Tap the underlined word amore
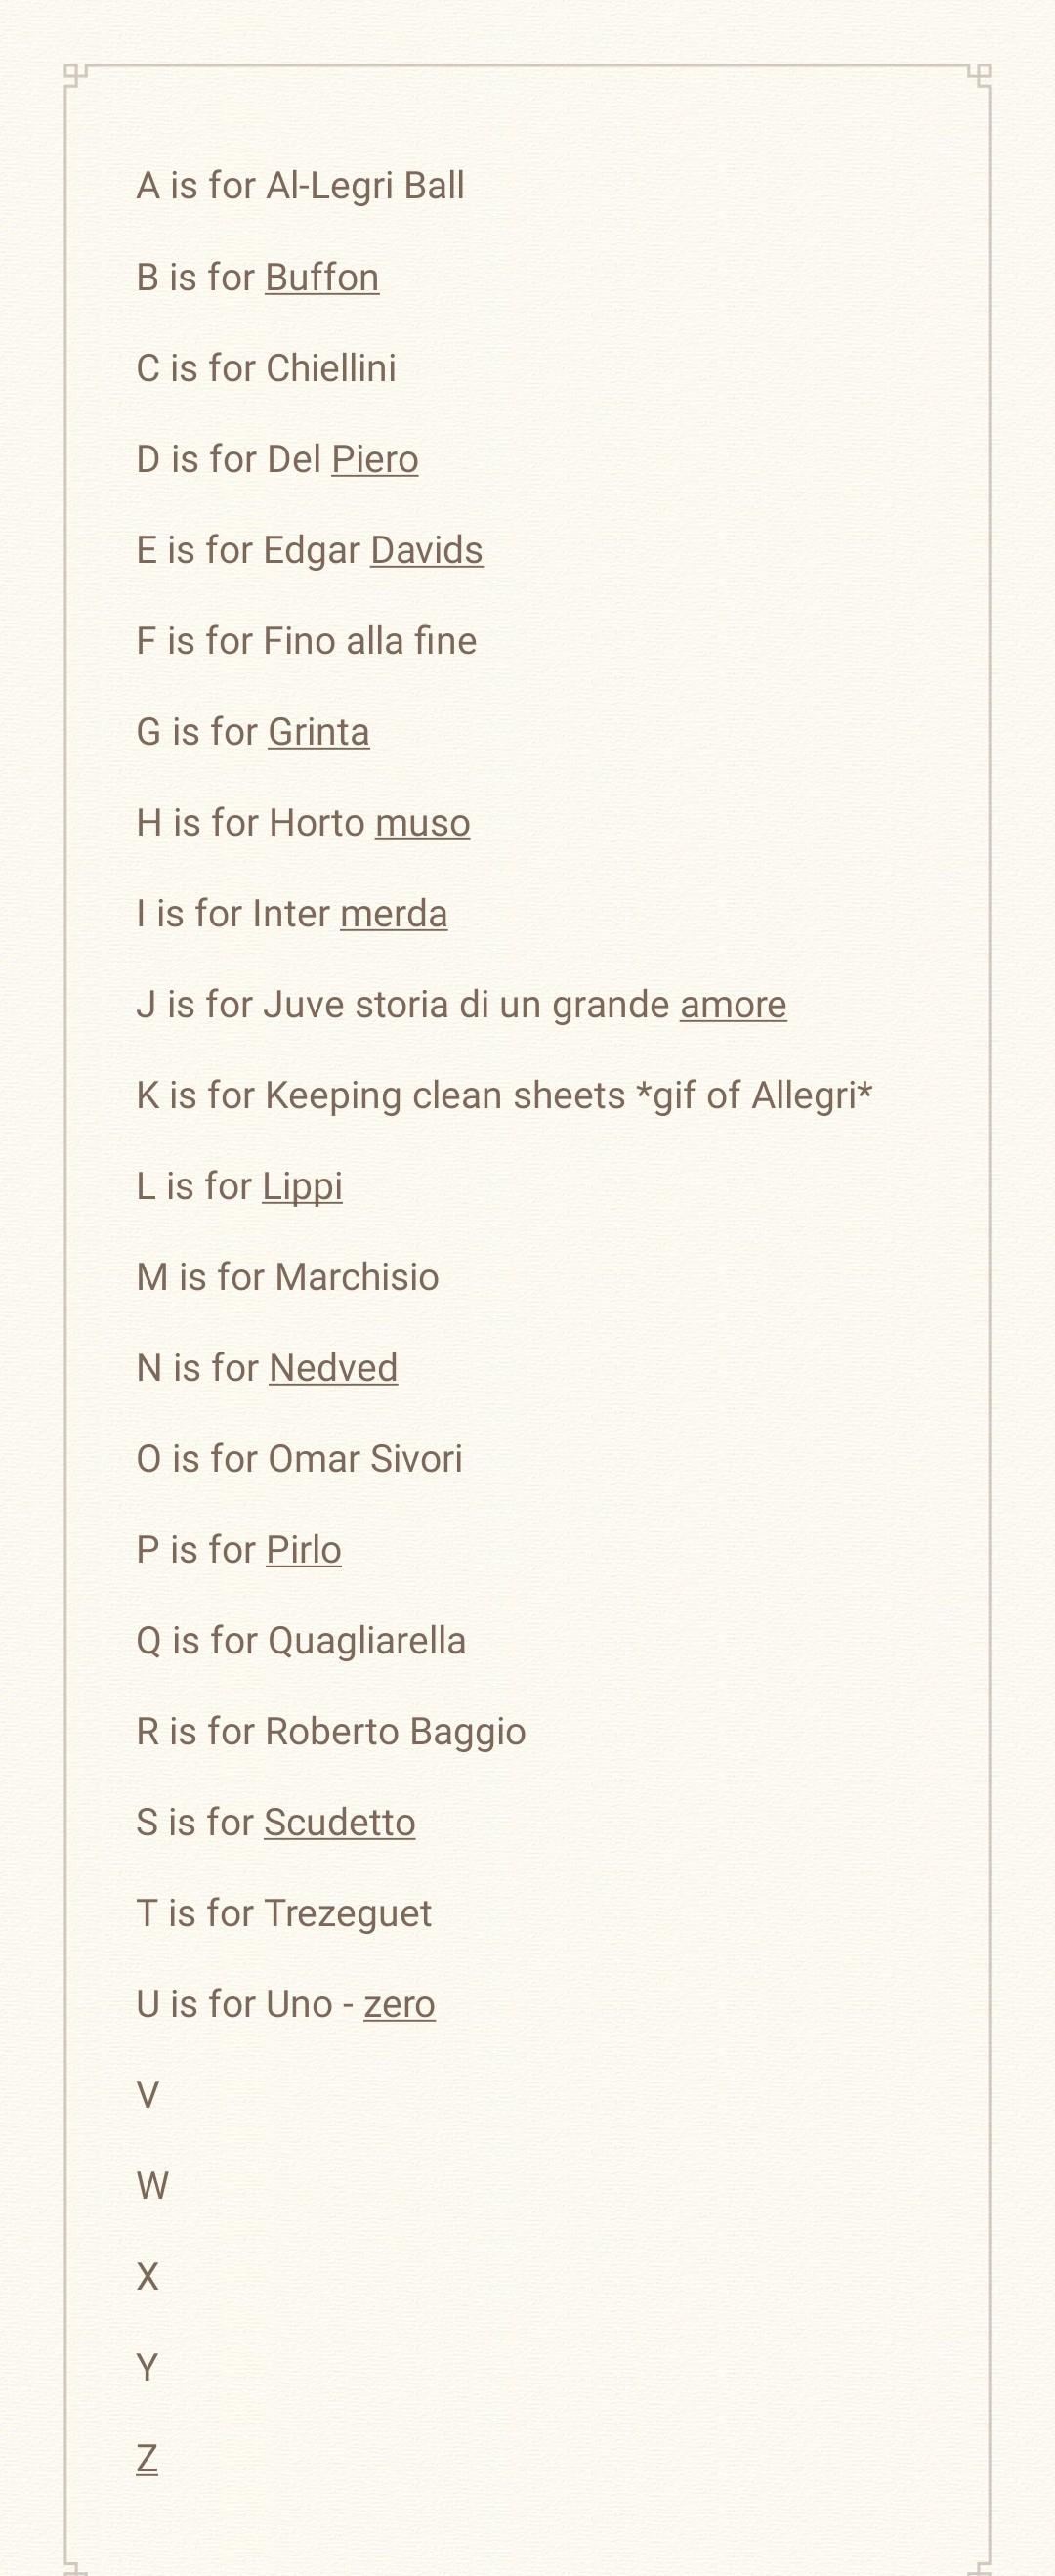Viewport: 1055px width, 2576px height. point(734,1005)
